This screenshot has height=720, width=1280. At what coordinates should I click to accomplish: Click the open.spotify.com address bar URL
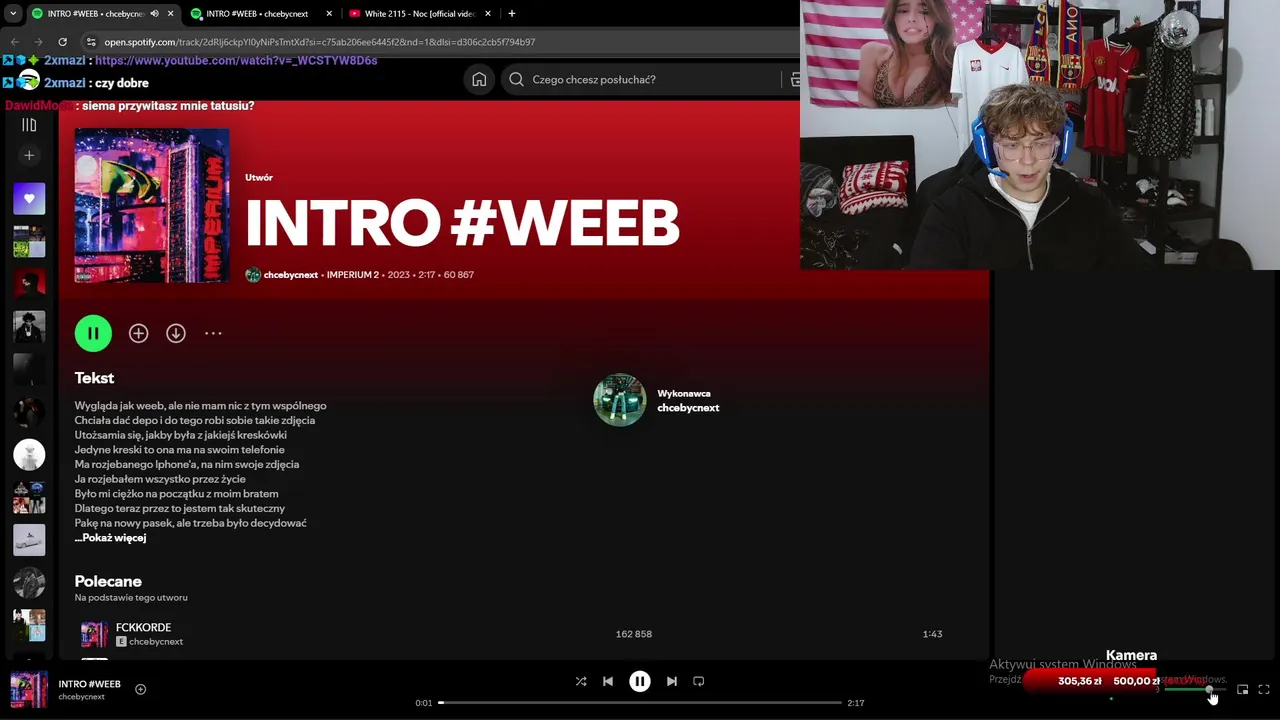tap(320, 42)
